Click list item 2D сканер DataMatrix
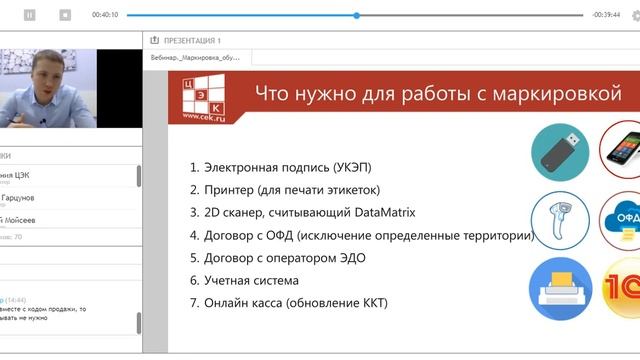 coord(302,212)
